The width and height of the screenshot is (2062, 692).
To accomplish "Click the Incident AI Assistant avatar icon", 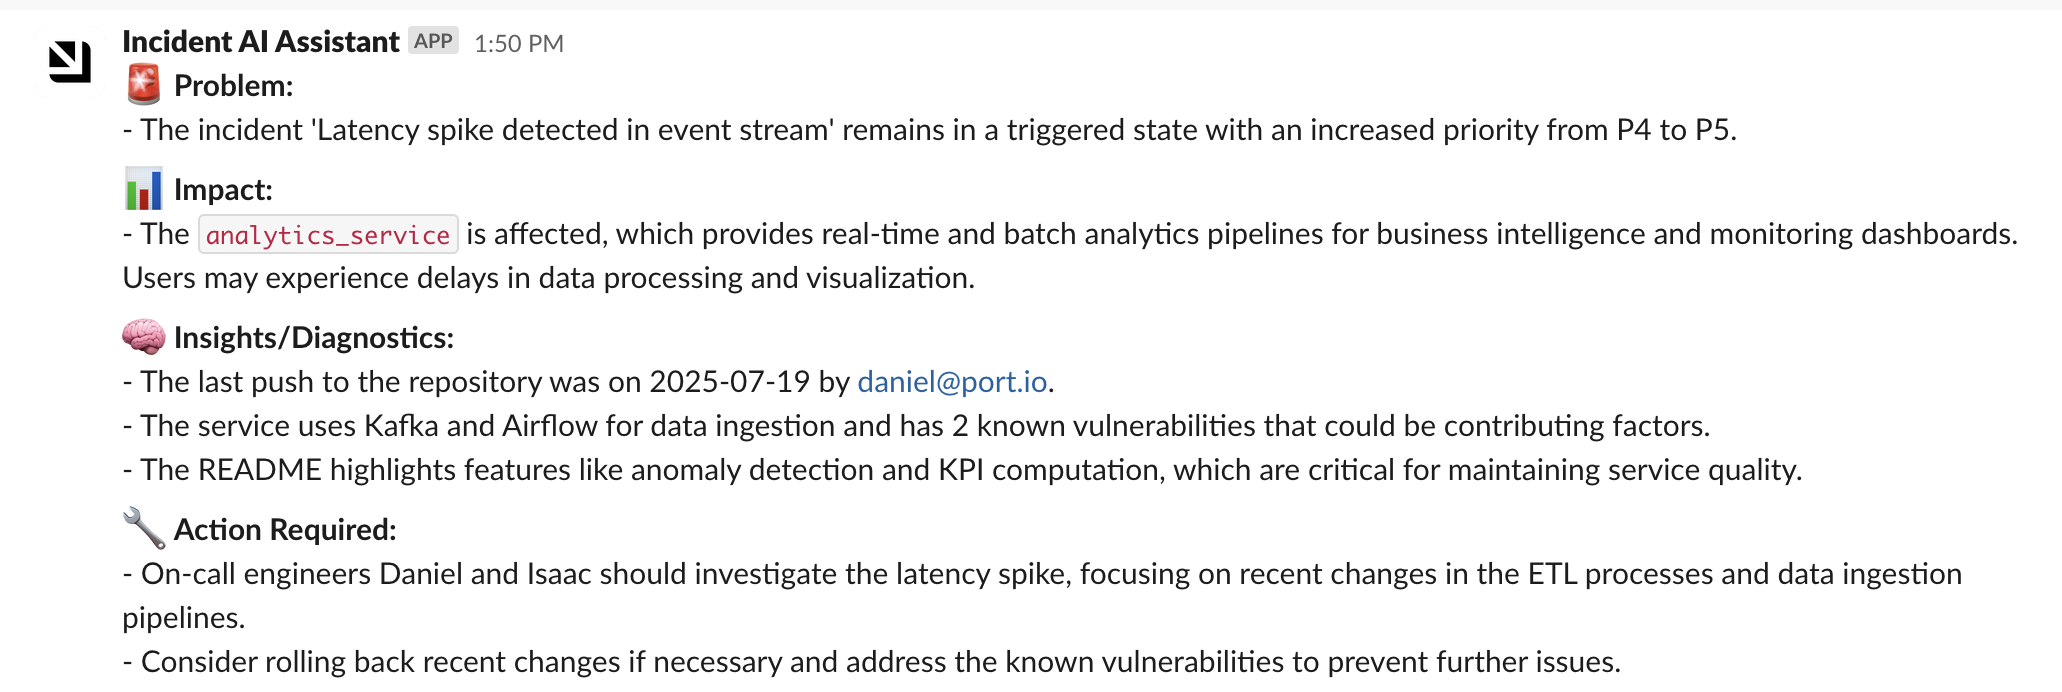I will pos(70,62).
